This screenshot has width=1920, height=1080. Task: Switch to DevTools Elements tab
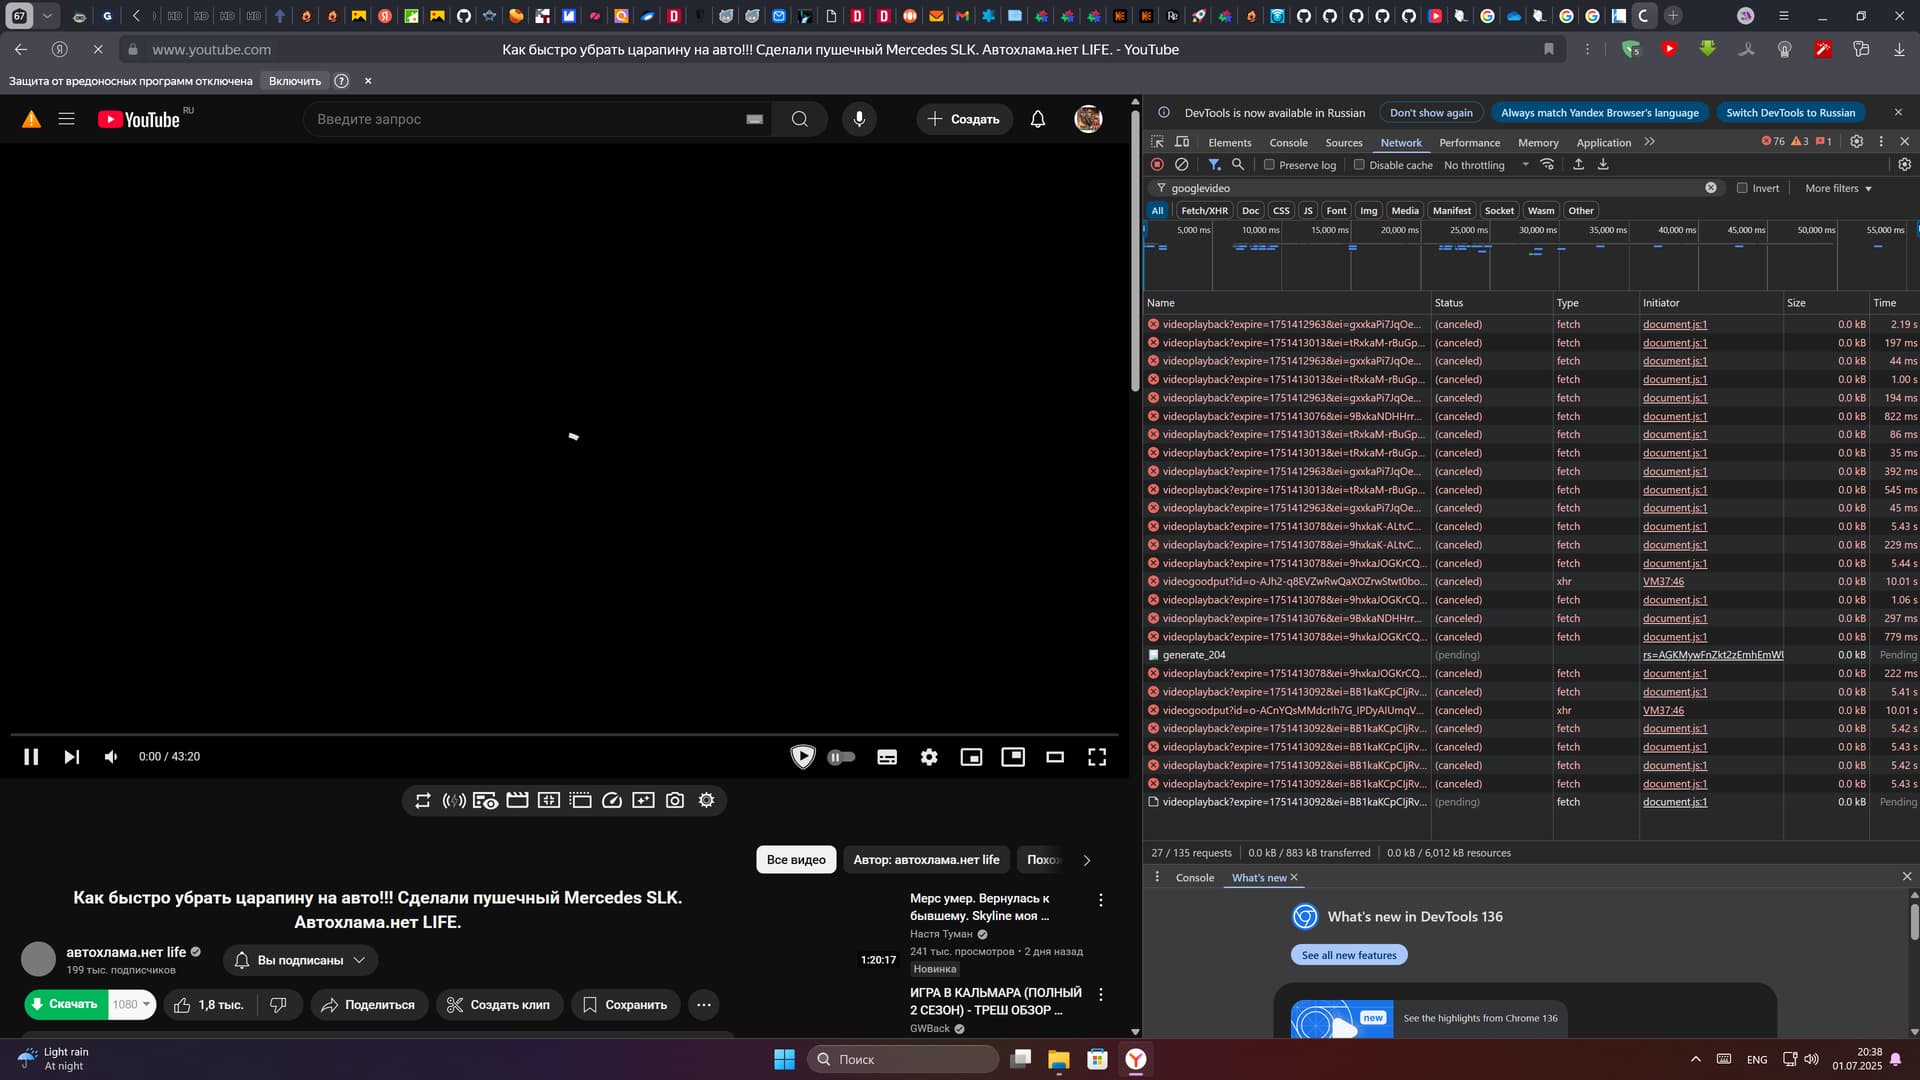1229,142
